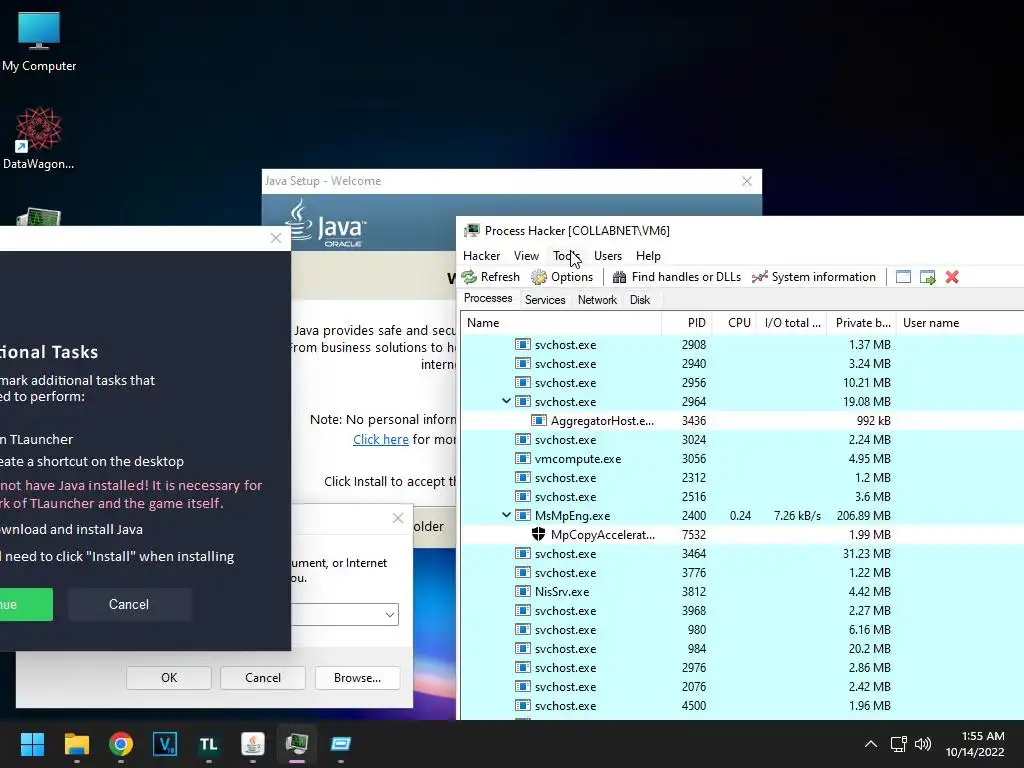This screenshot has height=768, width=1024.
Task: Switch to the Services tab
Action: [545, 300]
